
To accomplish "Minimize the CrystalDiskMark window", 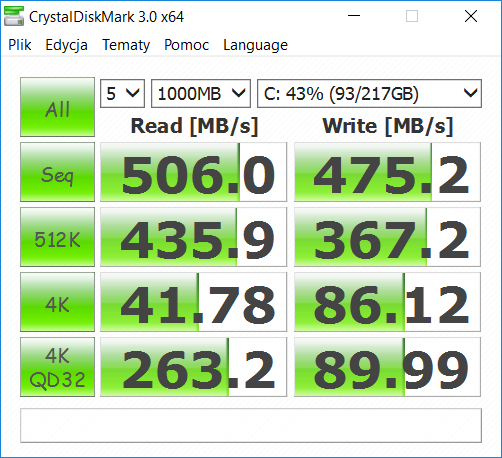I will click(x=354, y=16).
